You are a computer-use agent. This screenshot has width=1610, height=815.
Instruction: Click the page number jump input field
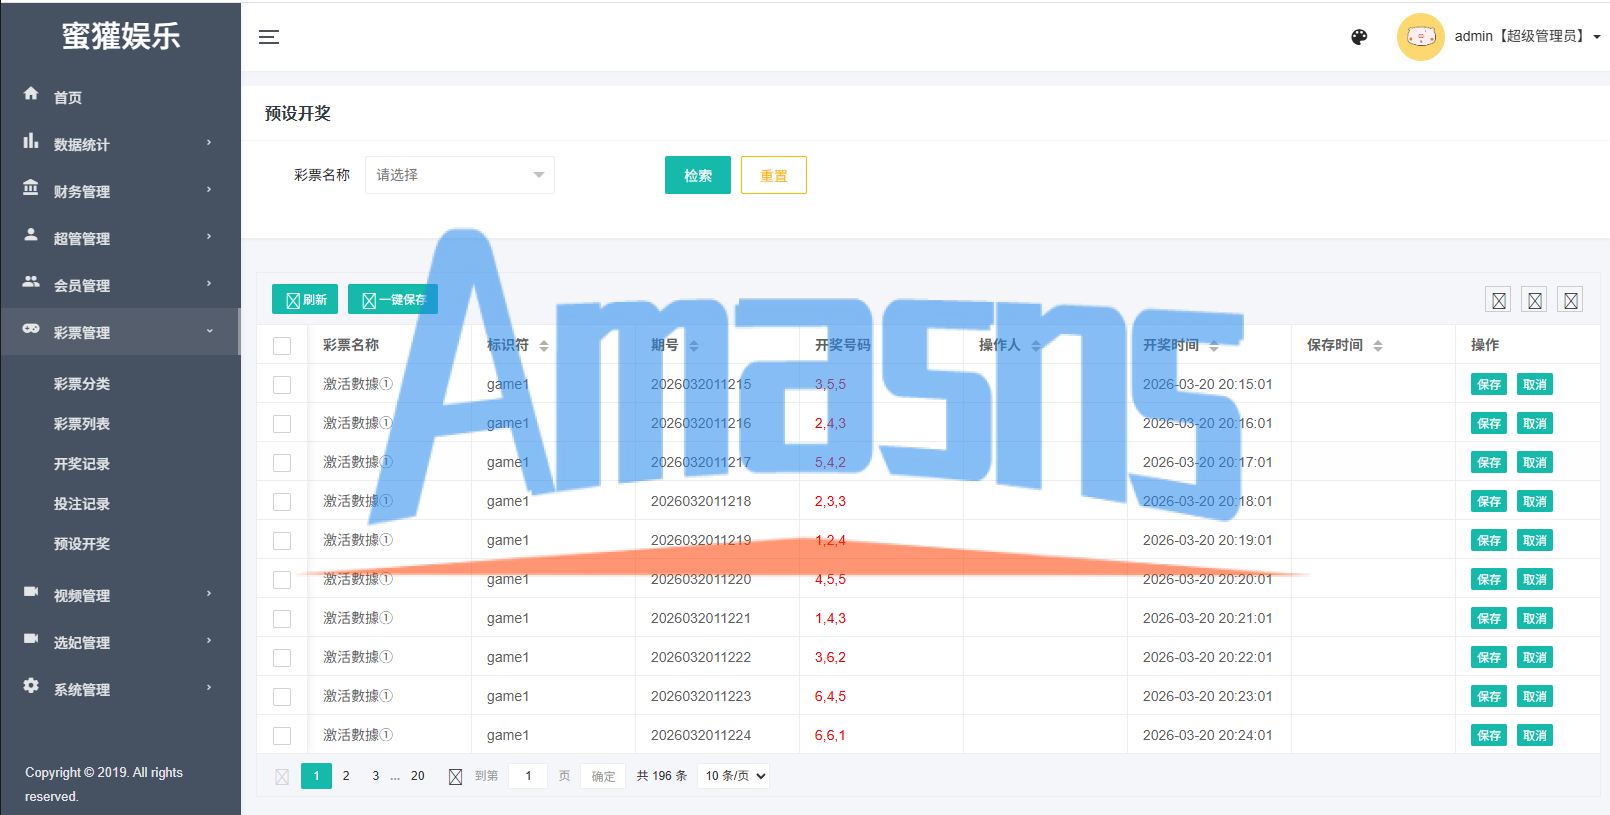[528, 776]
